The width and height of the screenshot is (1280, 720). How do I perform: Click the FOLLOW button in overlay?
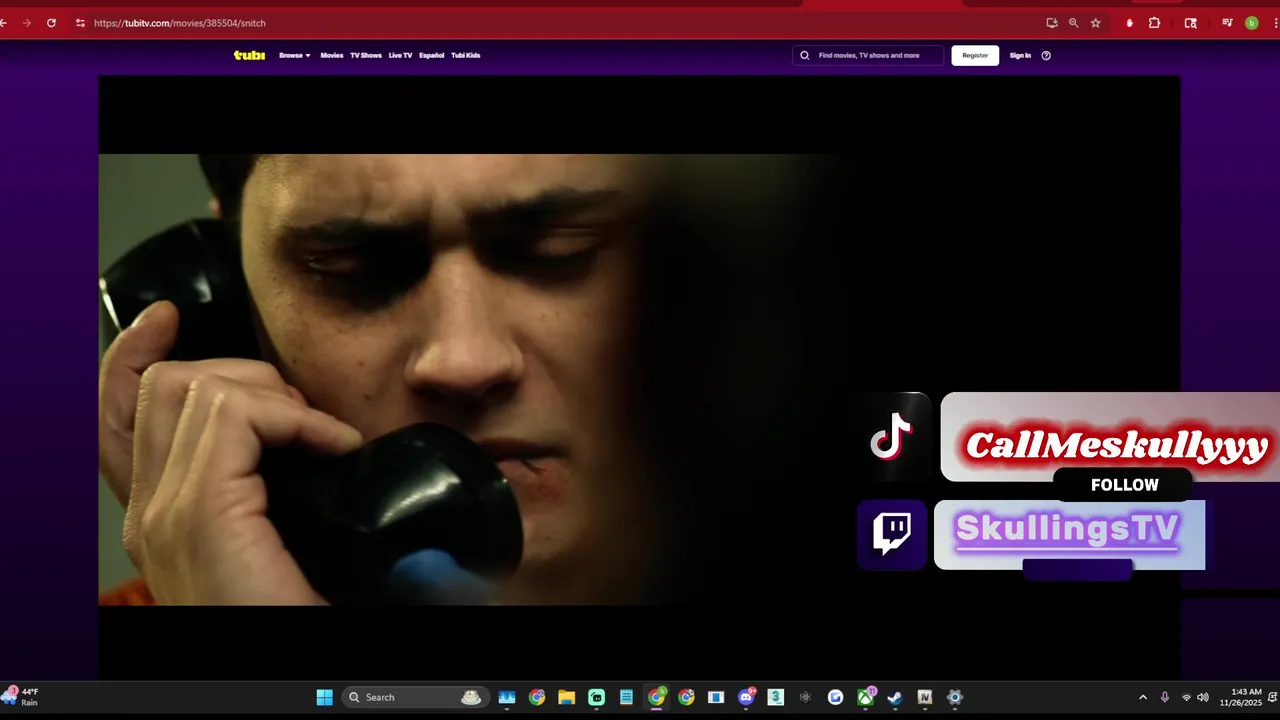click(x=1124, y=485)
